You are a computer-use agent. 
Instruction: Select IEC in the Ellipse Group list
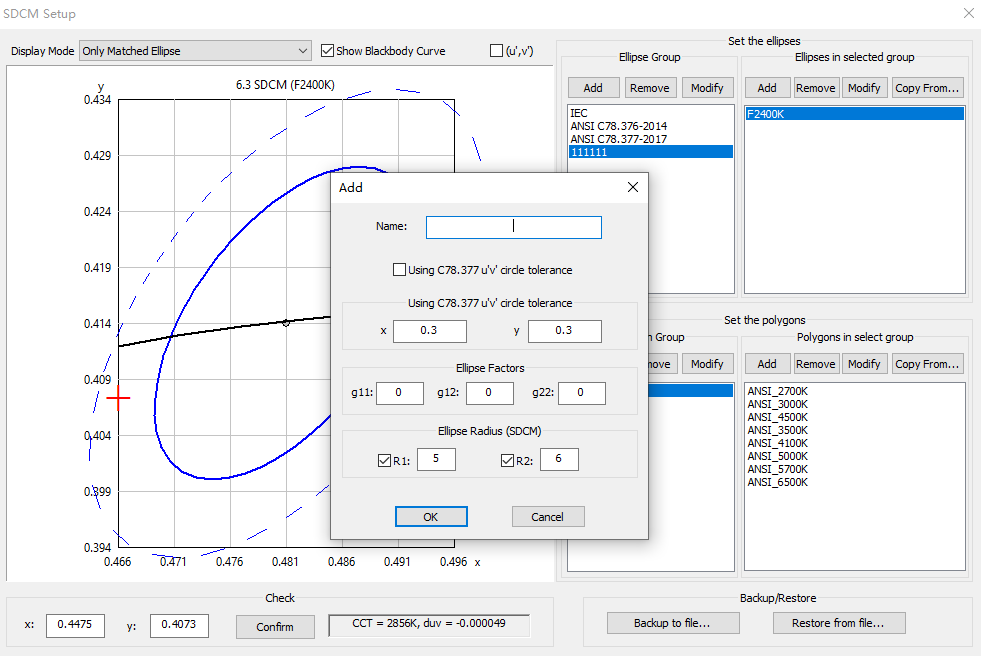pyautogui.click(x=651, y=113)
